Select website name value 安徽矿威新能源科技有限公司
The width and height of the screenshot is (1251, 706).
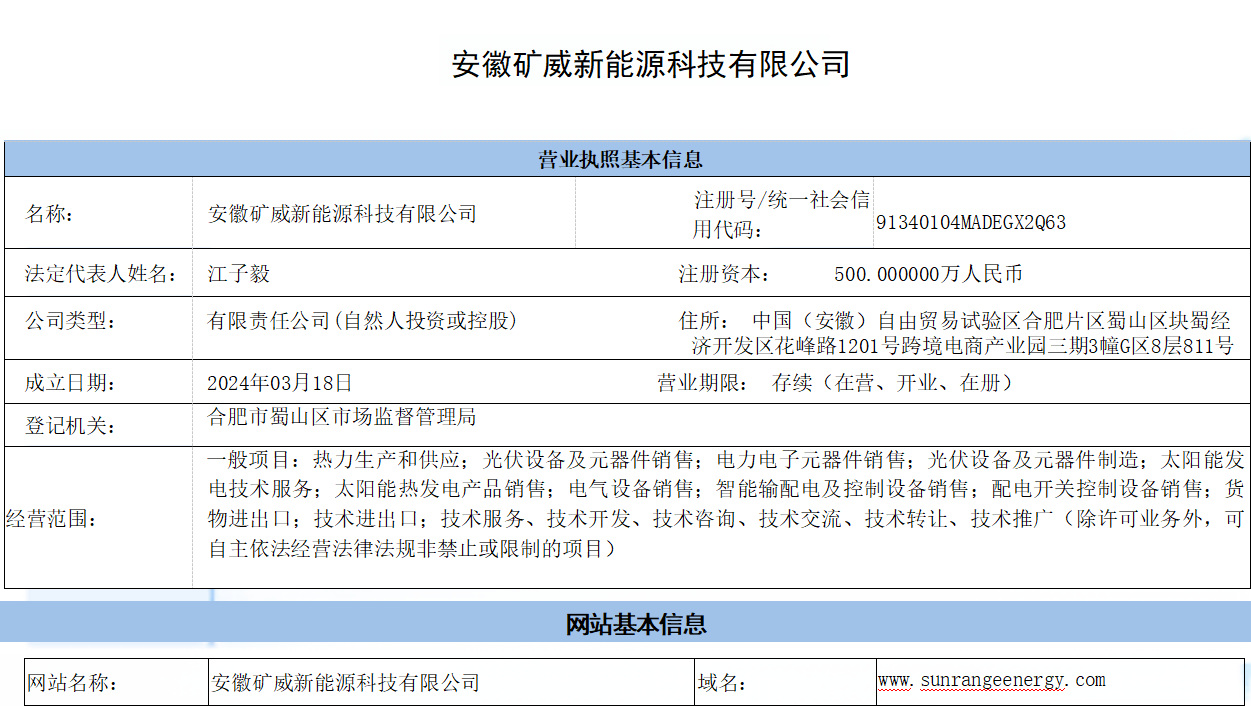pos(345,683)
